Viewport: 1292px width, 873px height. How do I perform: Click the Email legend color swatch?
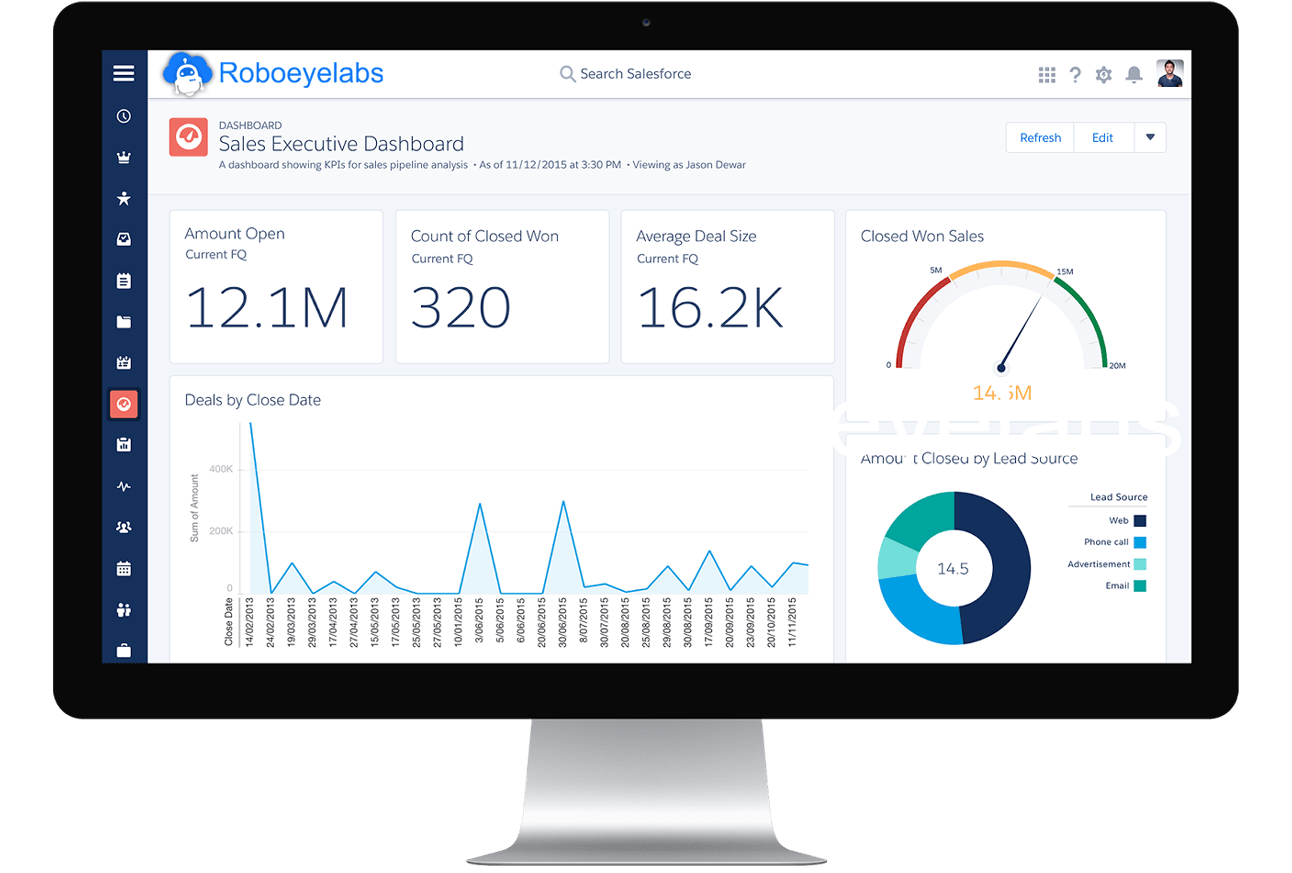click(x=1140, y=586)
